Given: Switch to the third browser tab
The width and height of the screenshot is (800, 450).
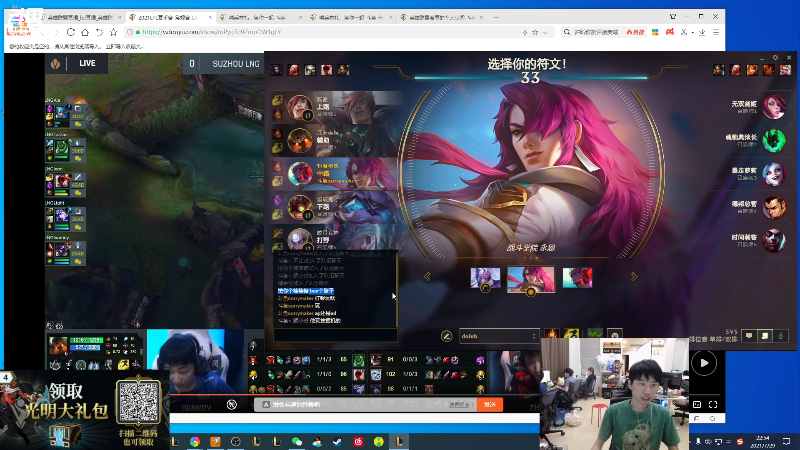Looking at the screenshot, I should click(260, 17).
